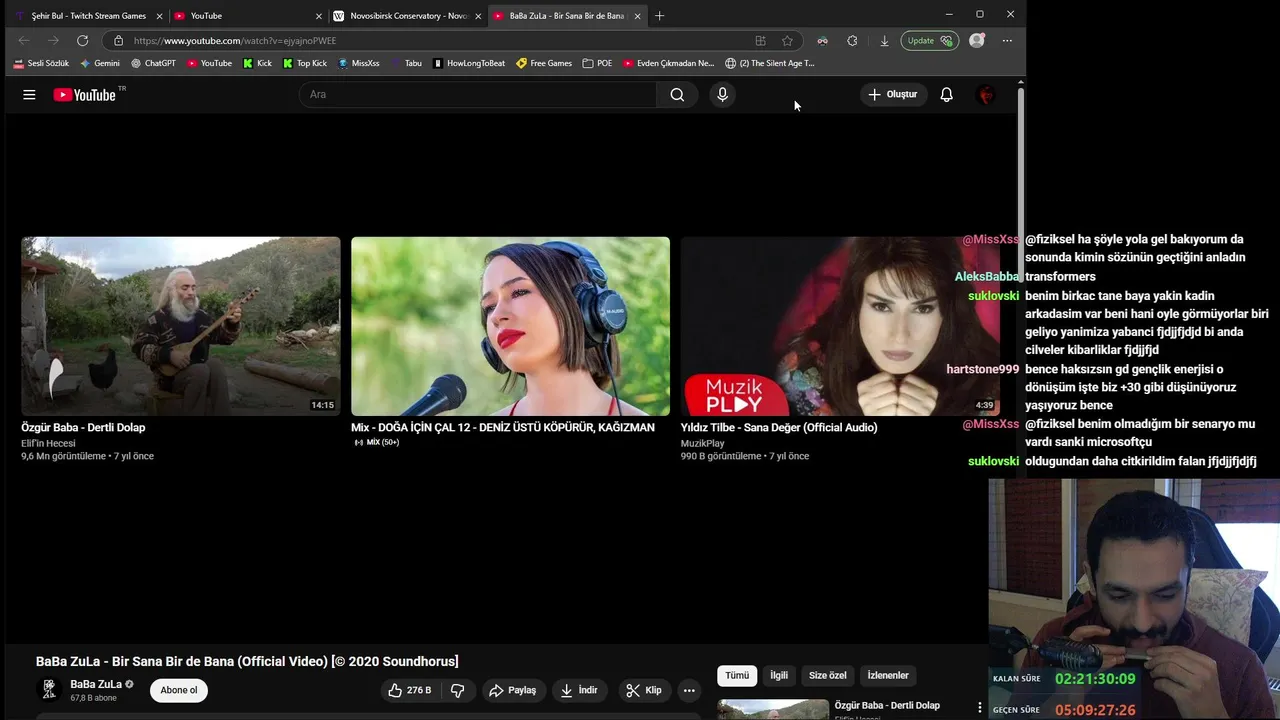Open a new browser tab
Viewport: 1280px width, 720px height.
pos(659,16)
